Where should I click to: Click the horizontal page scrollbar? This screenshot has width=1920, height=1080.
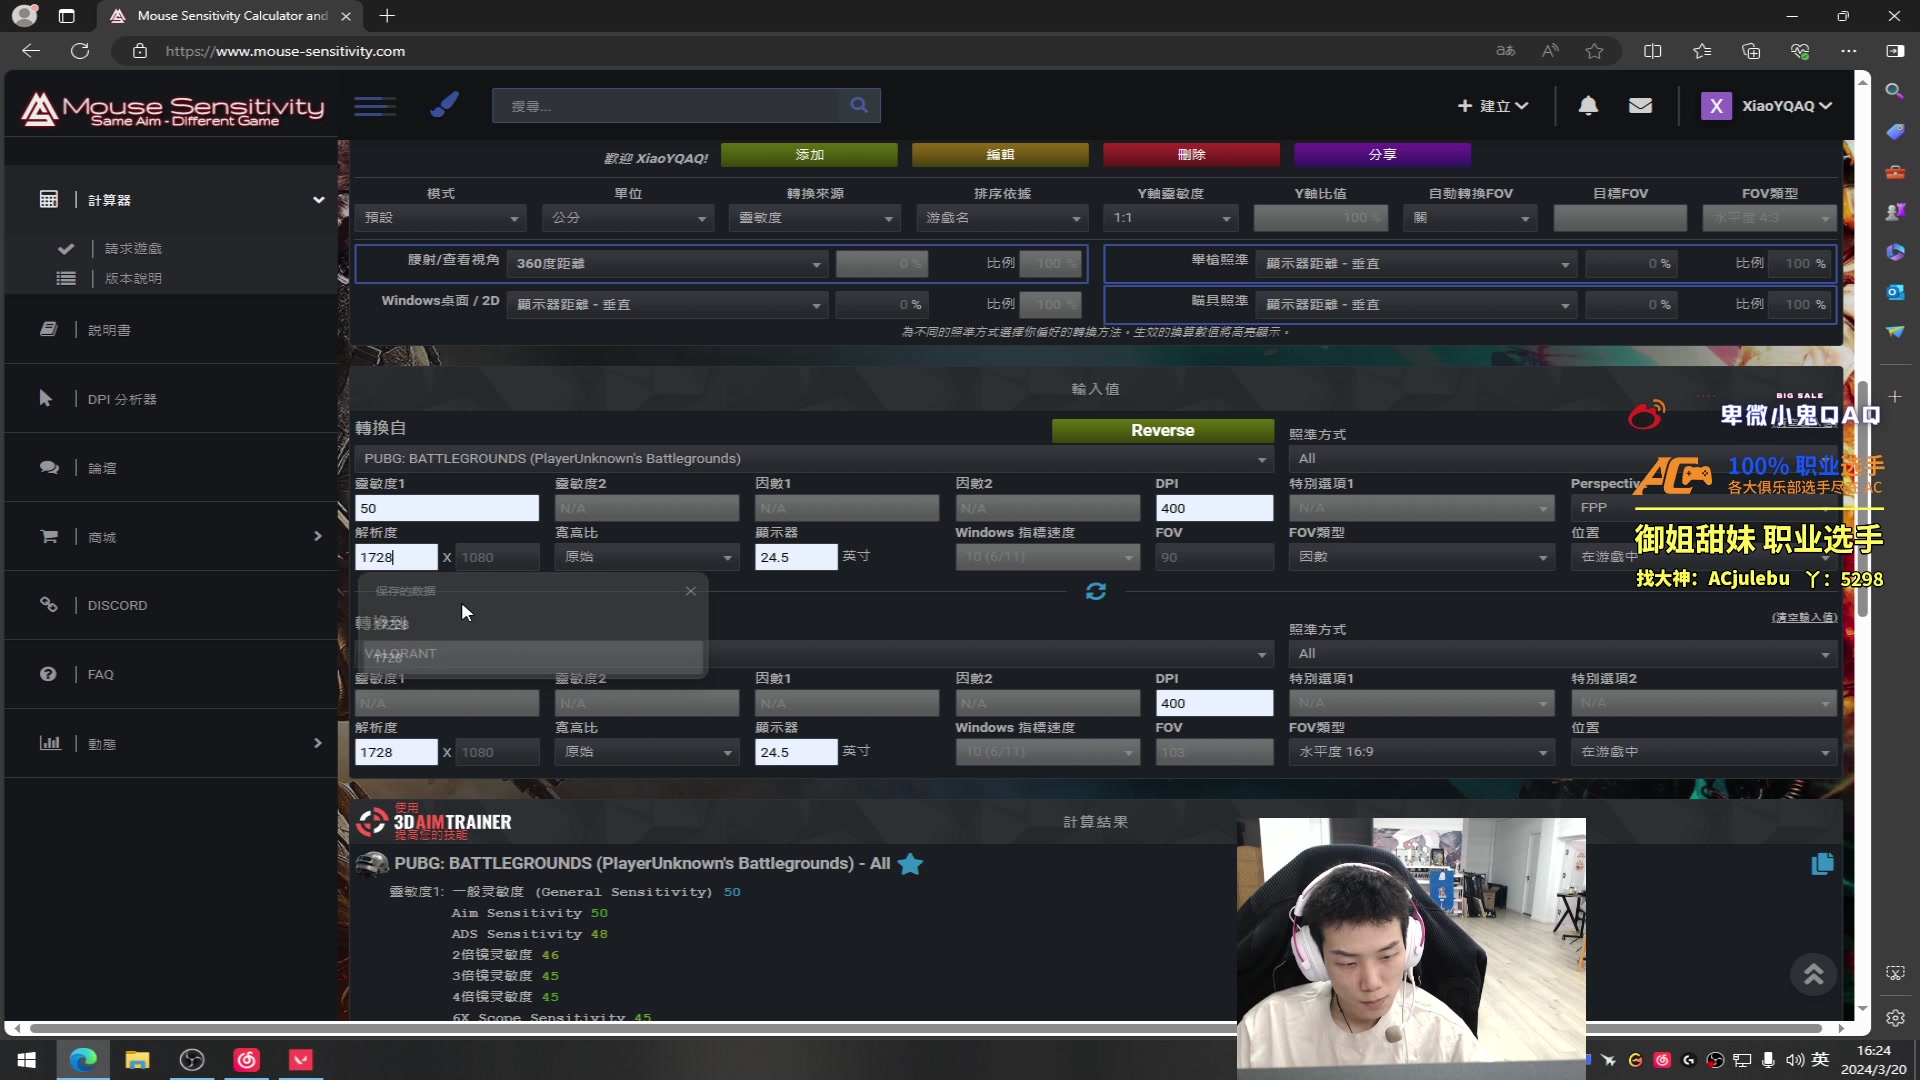pyautogui.click(x=925, y=1028)
